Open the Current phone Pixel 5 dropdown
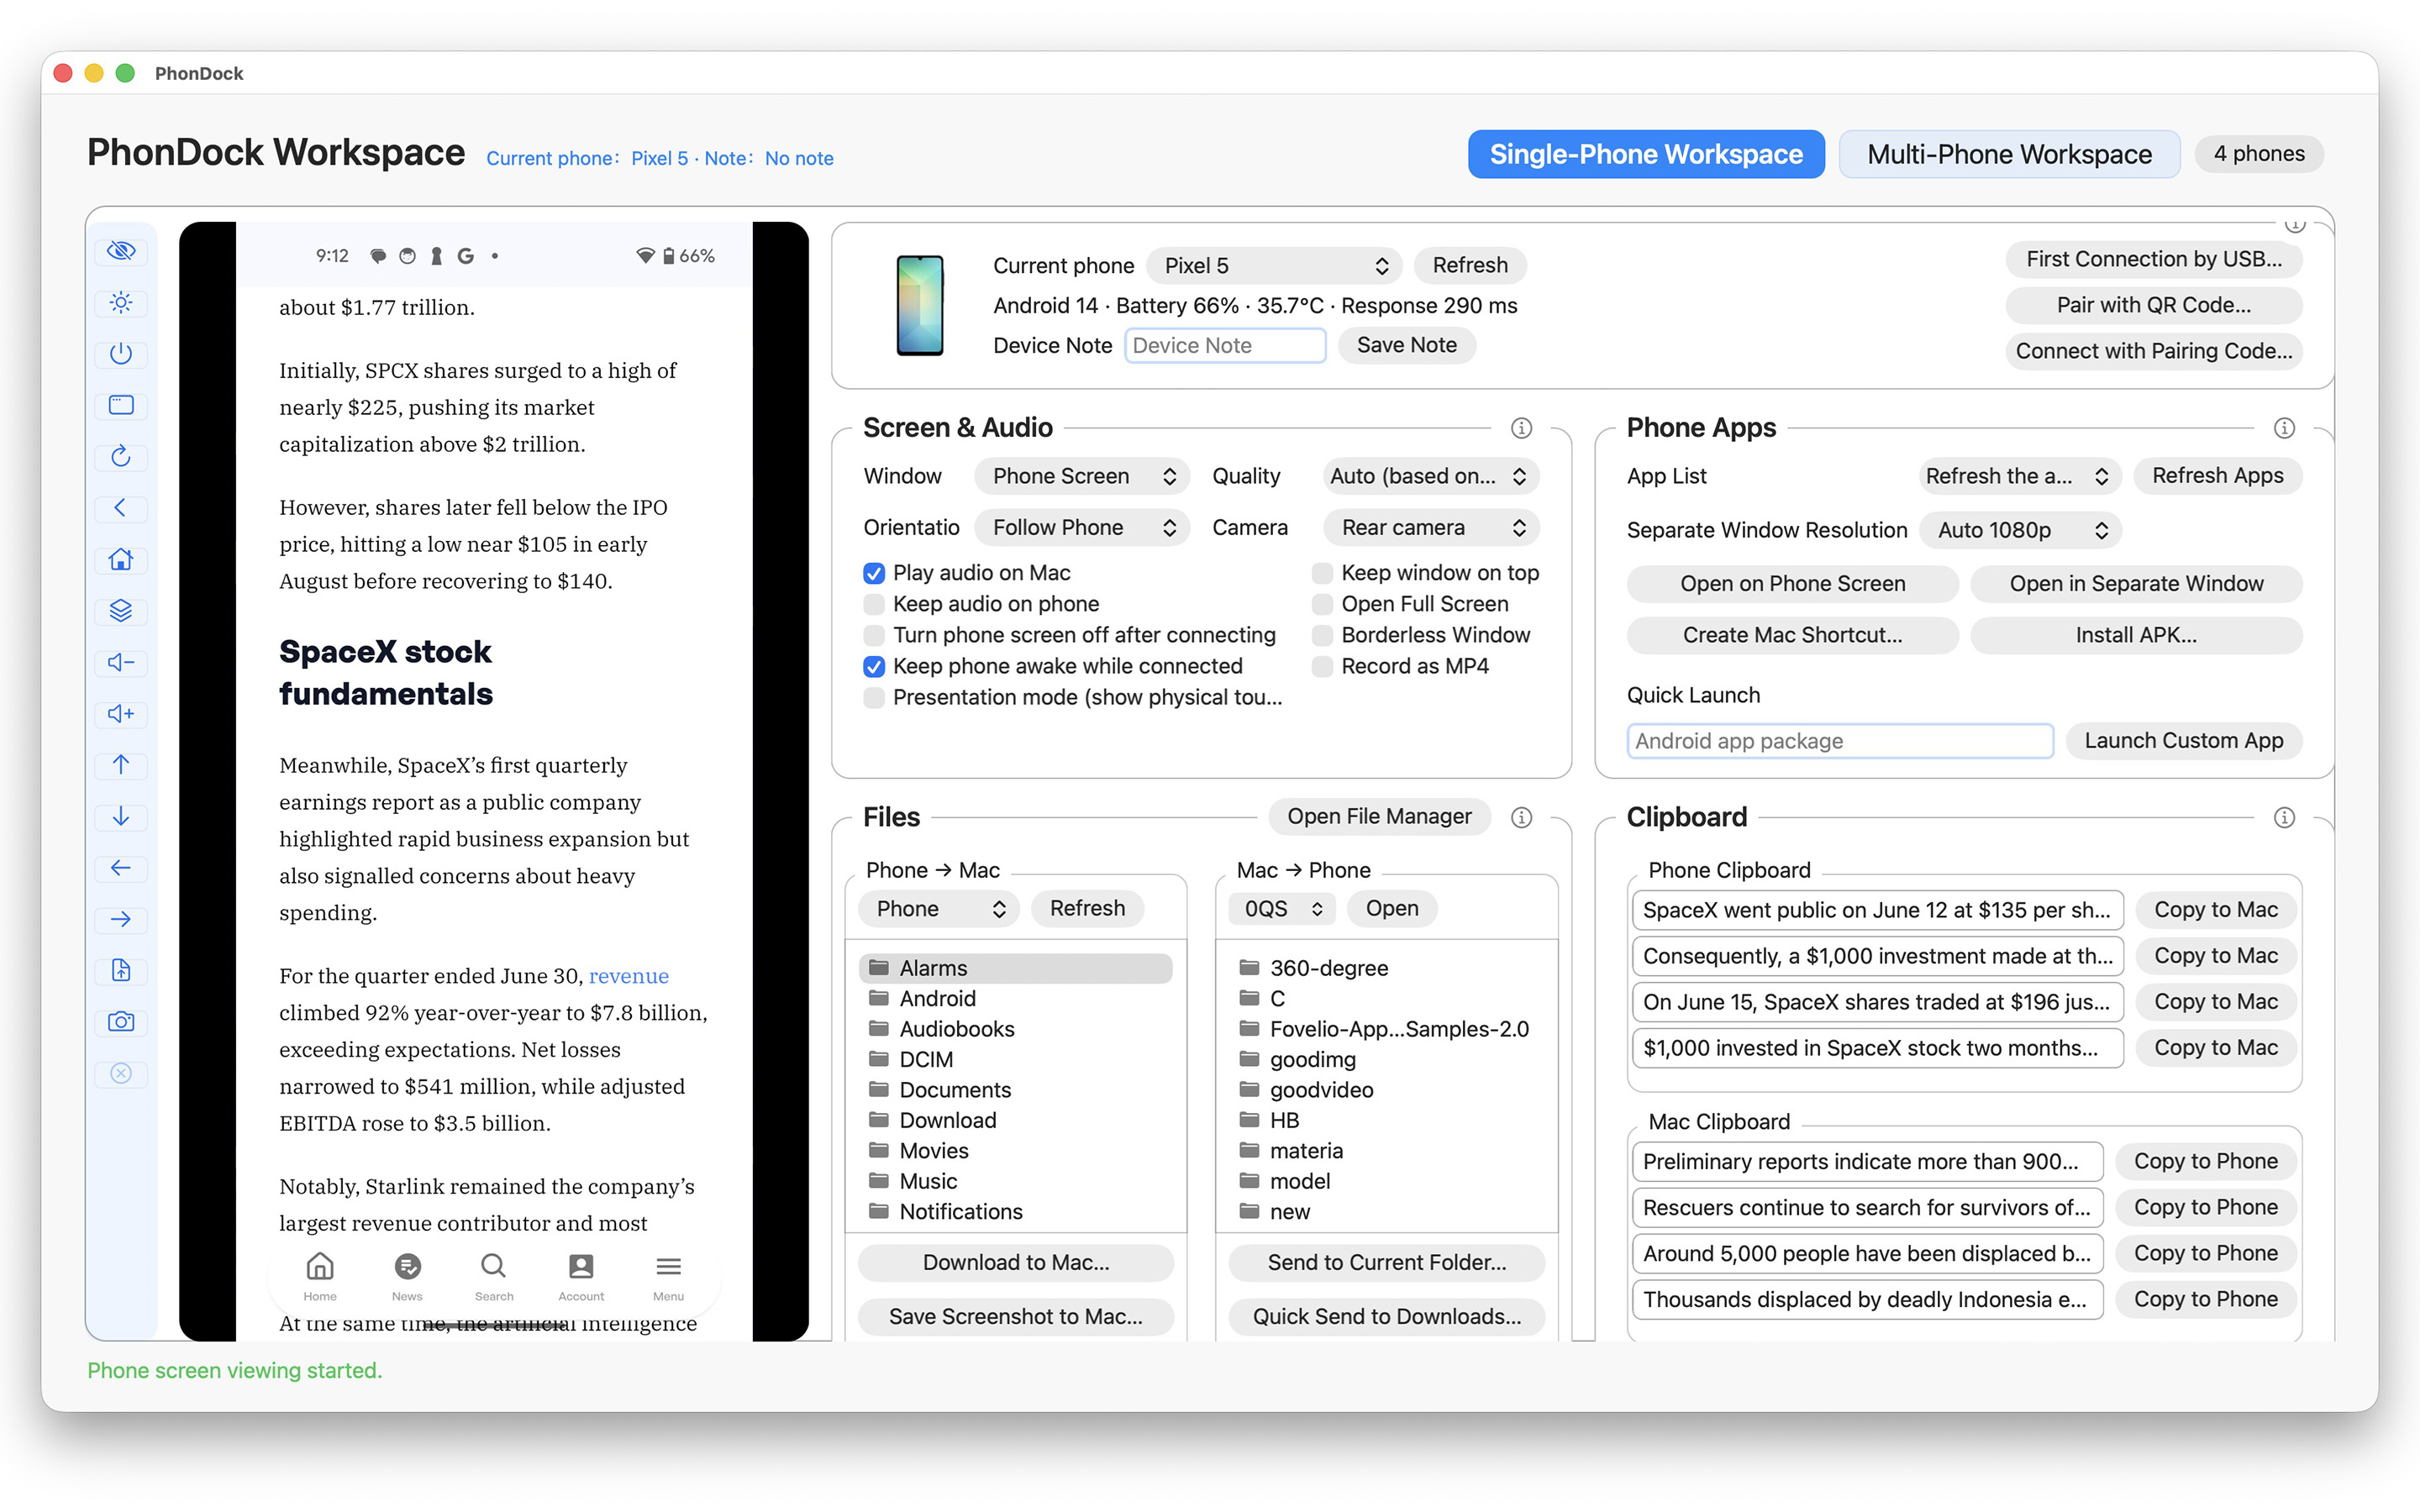Image resolution: width=2420 pixels, height=1512 pixels. click(x=1274, y=265)
